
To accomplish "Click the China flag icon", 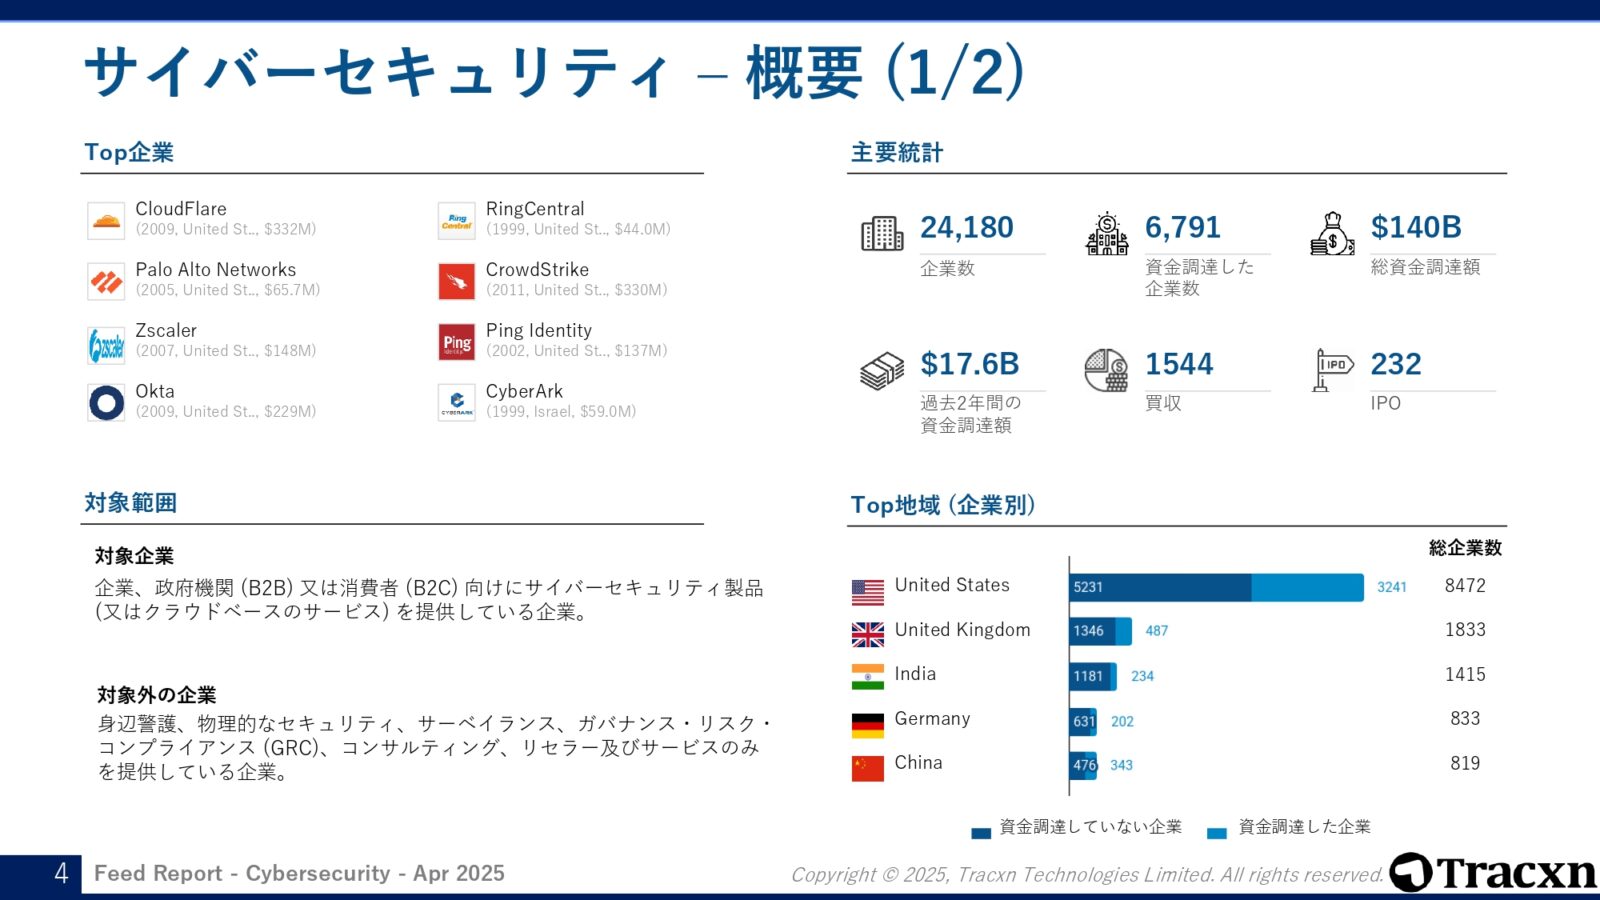I will 868,768.
